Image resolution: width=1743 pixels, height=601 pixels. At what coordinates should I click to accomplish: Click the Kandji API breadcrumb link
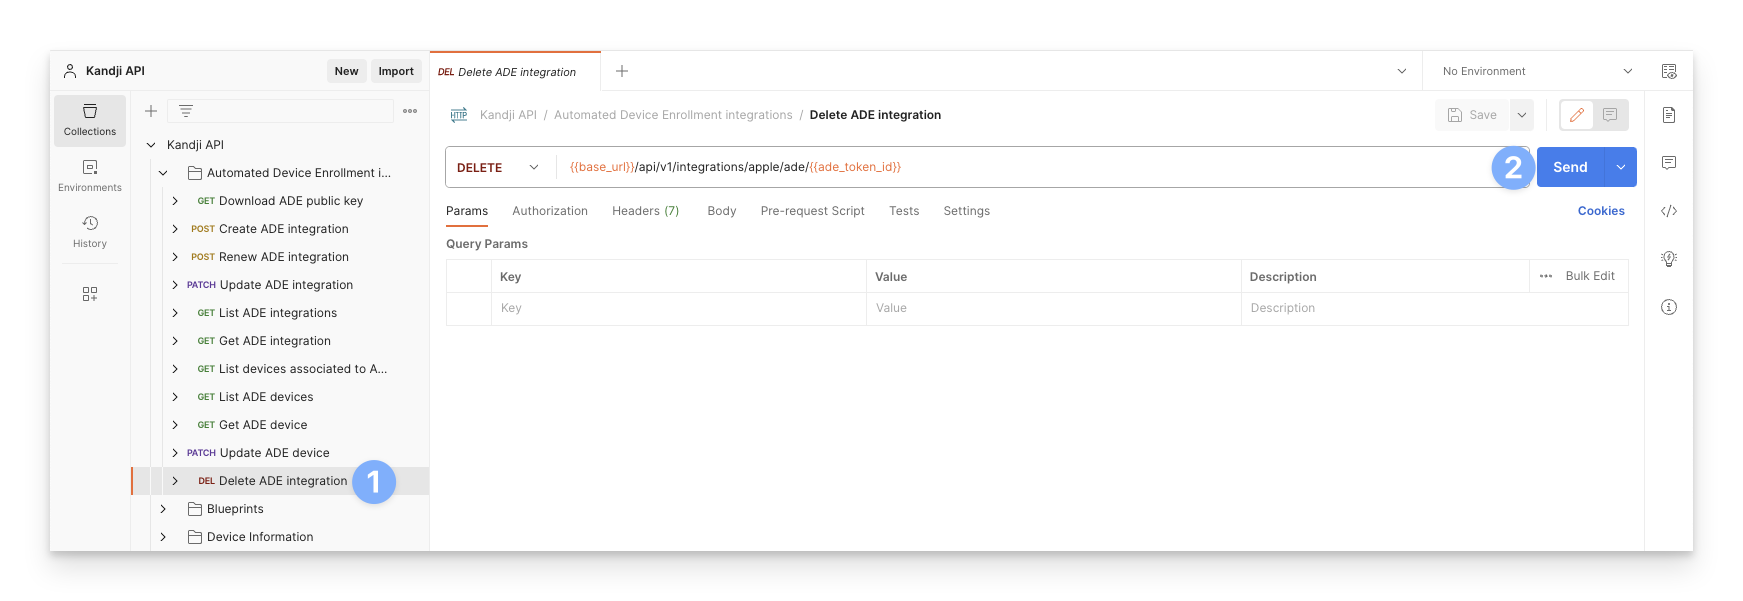coord(508,115)
